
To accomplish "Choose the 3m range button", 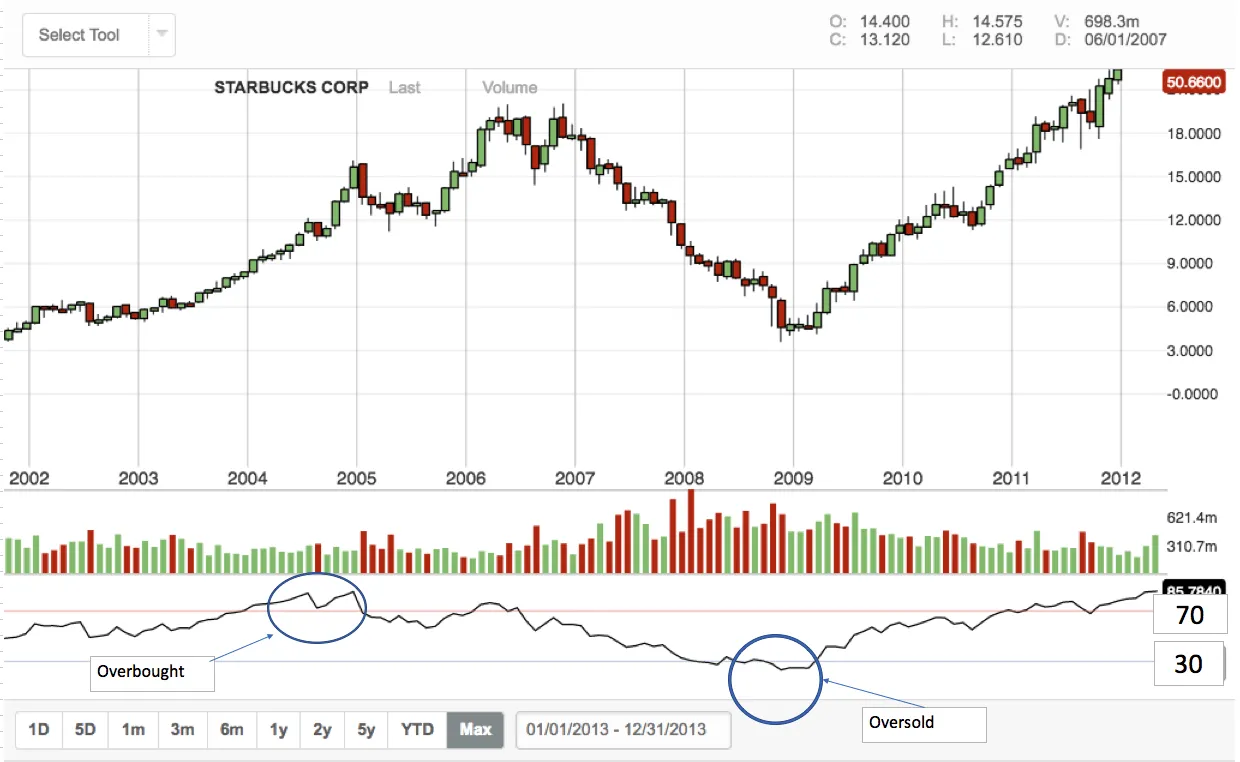I will coord(182,729).
